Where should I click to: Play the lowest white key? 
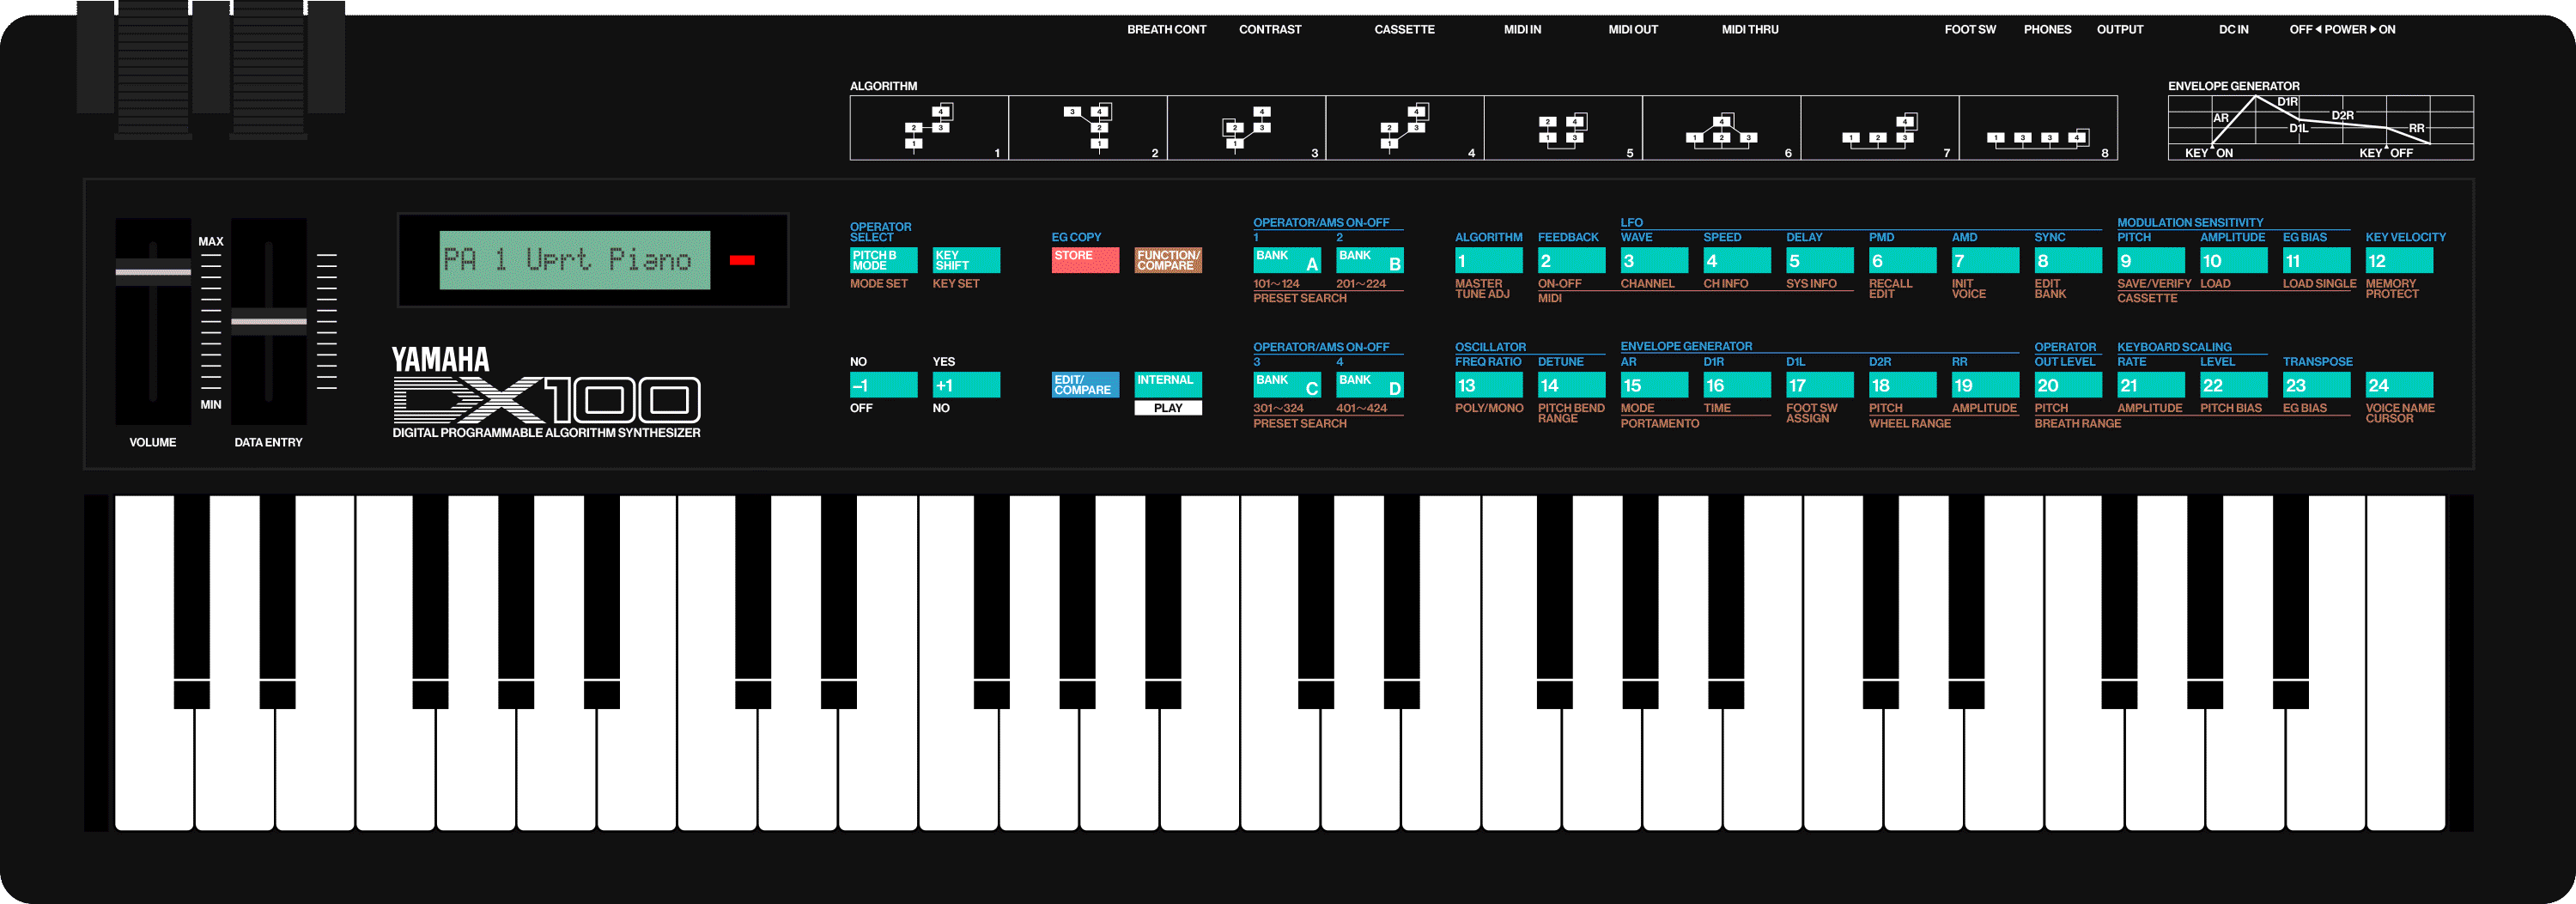[x=154, y=770]
